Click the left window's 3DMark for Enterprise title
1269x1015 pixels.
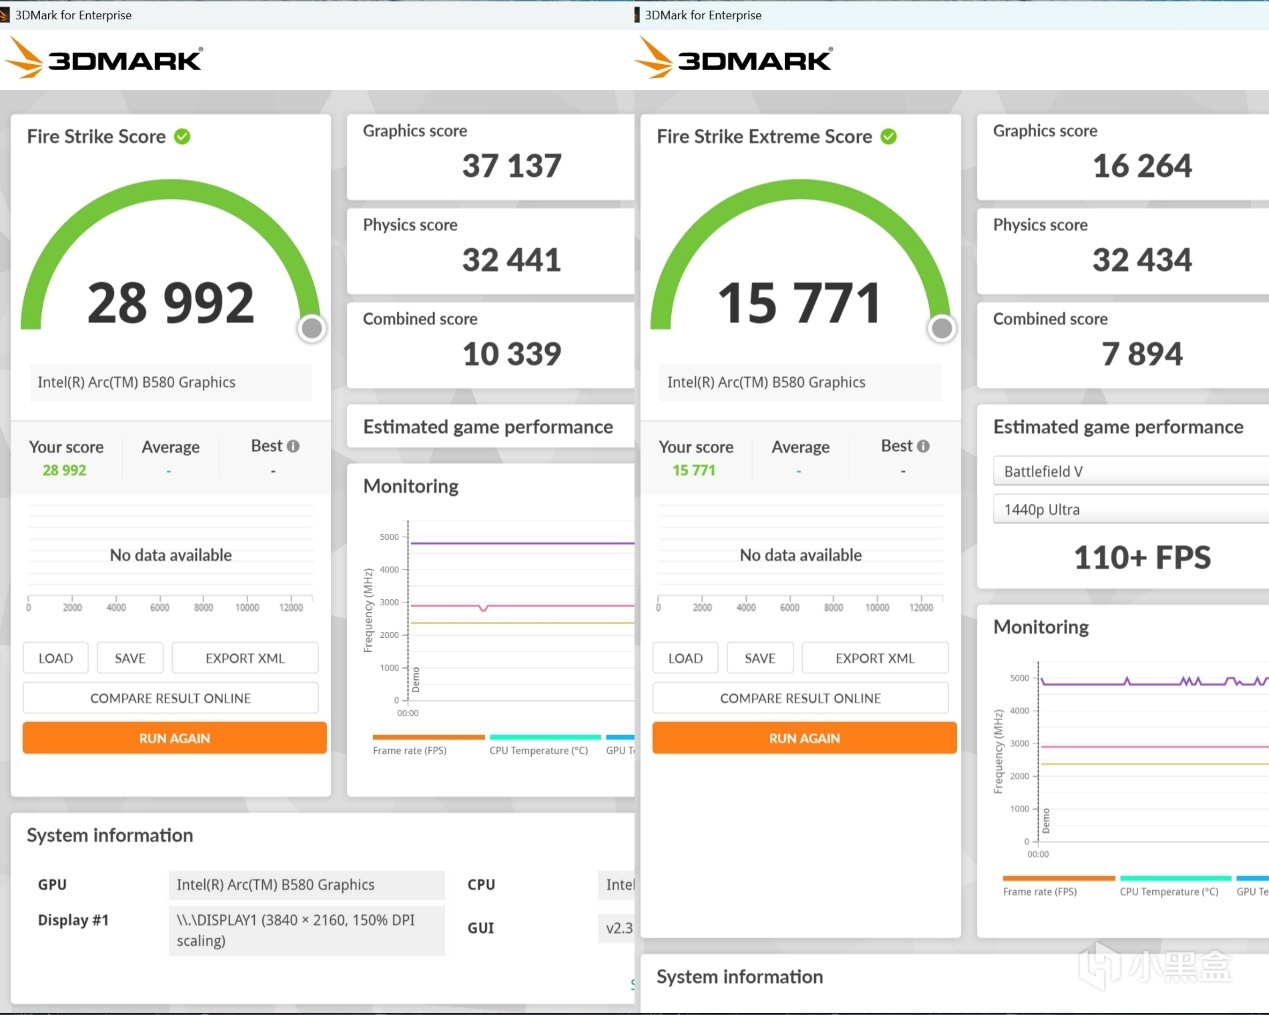[x=73, y=15]
